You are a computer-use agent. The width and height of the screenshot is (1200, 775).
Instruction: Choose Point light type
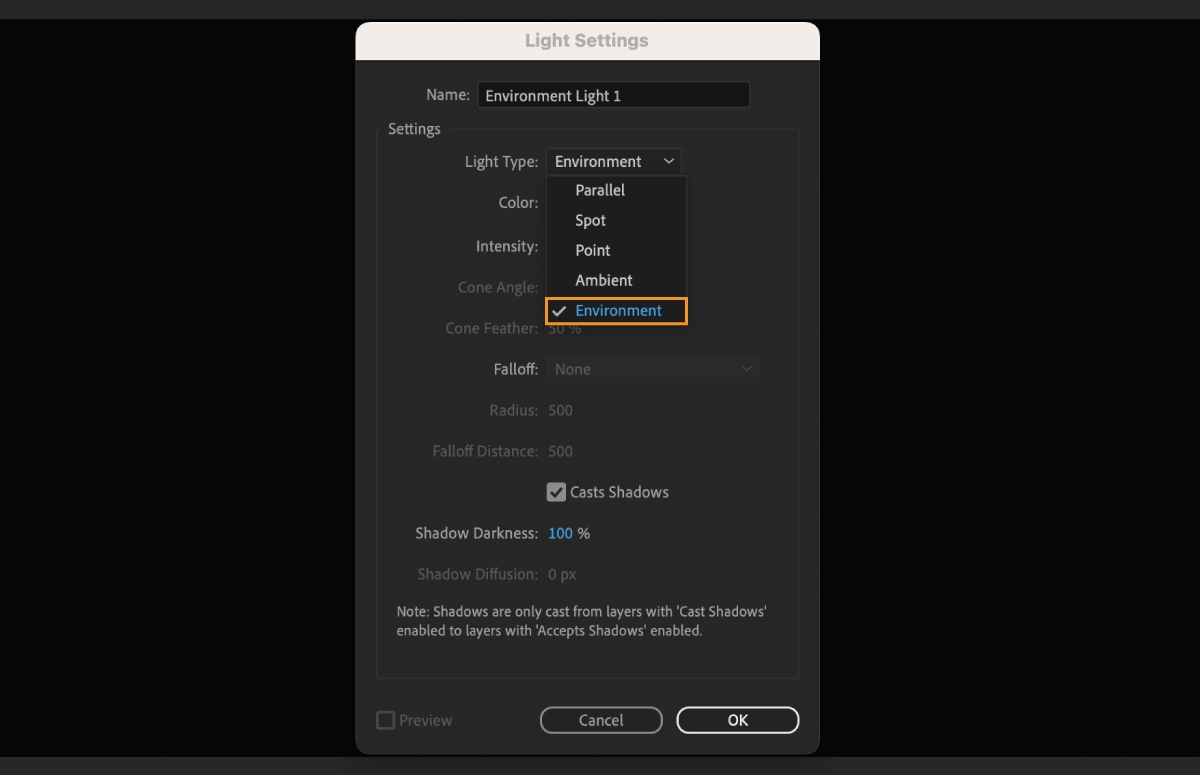592,250
